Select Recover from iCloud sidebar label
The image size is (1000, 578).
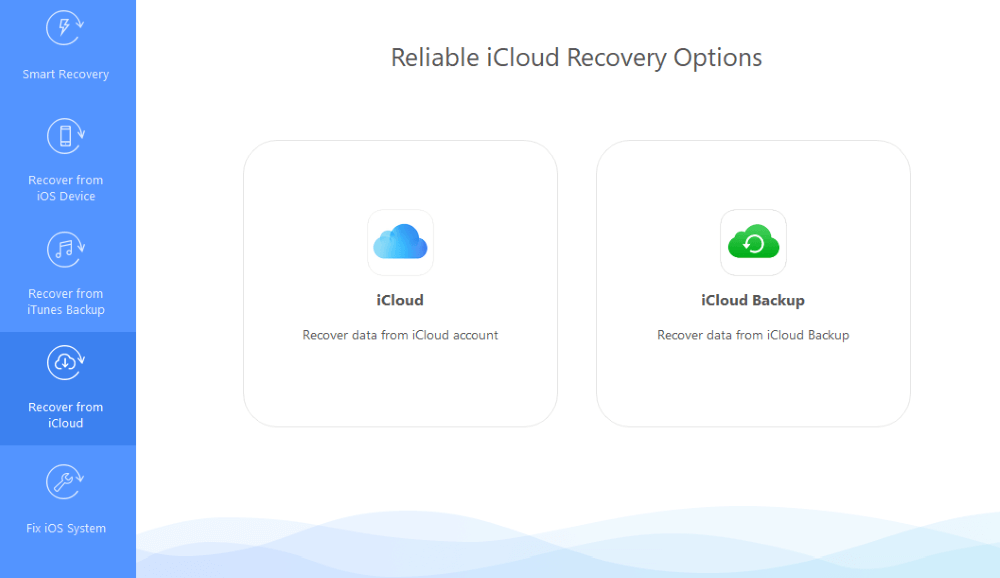(66, 415)
